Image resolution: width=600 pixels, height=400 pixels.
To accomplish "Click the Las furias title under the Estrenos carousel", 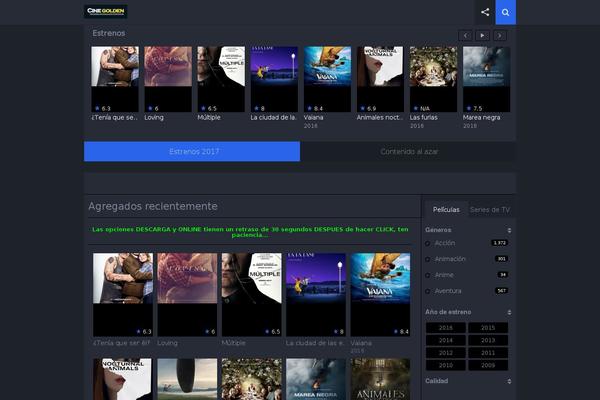I will [424, 118].
